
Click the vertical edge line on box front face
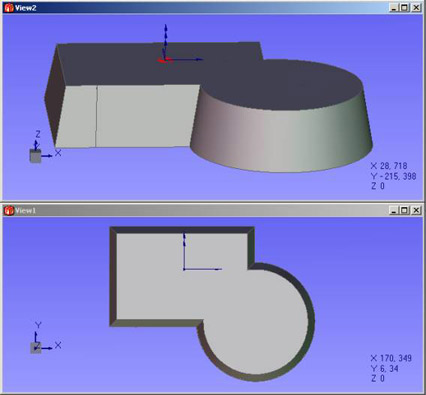coord(97,116)
